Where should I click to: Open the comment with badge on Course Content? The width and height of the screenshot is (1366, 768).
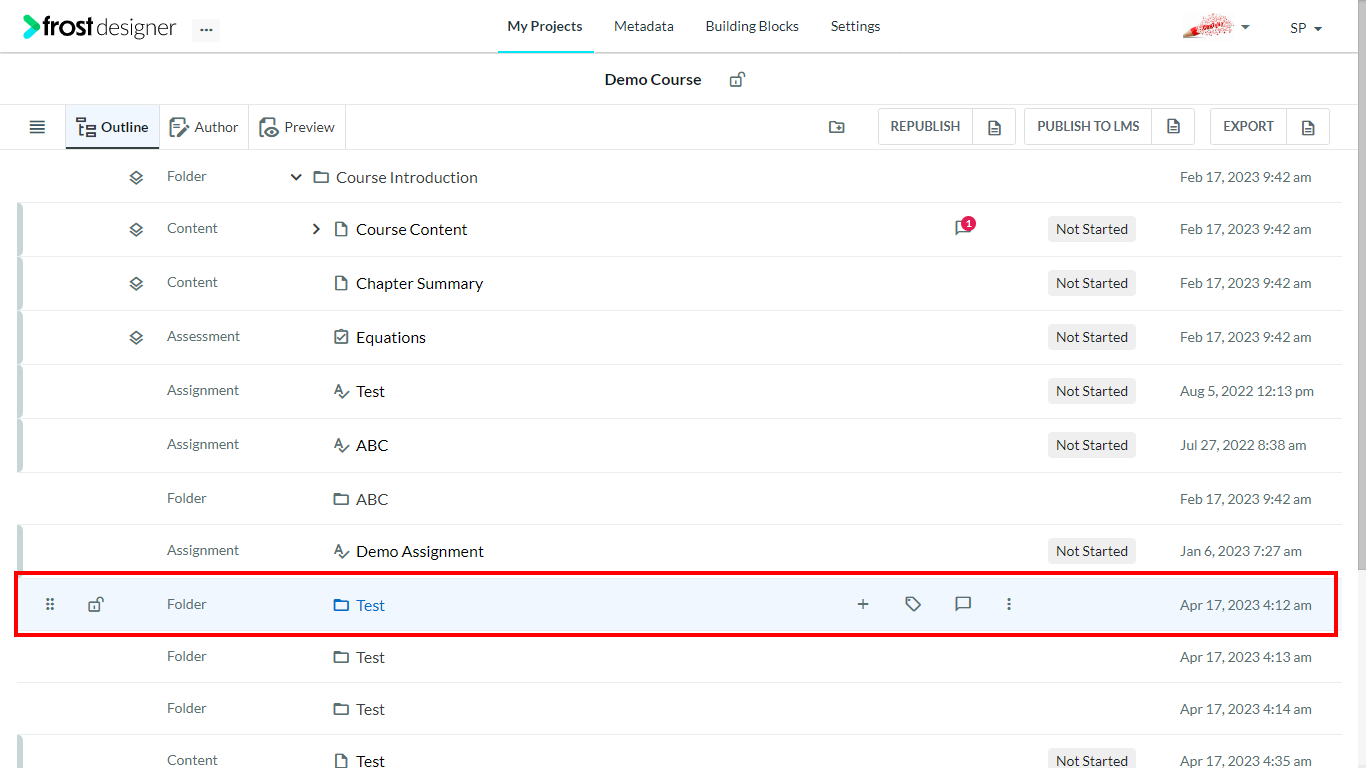[x=964, y=227]
